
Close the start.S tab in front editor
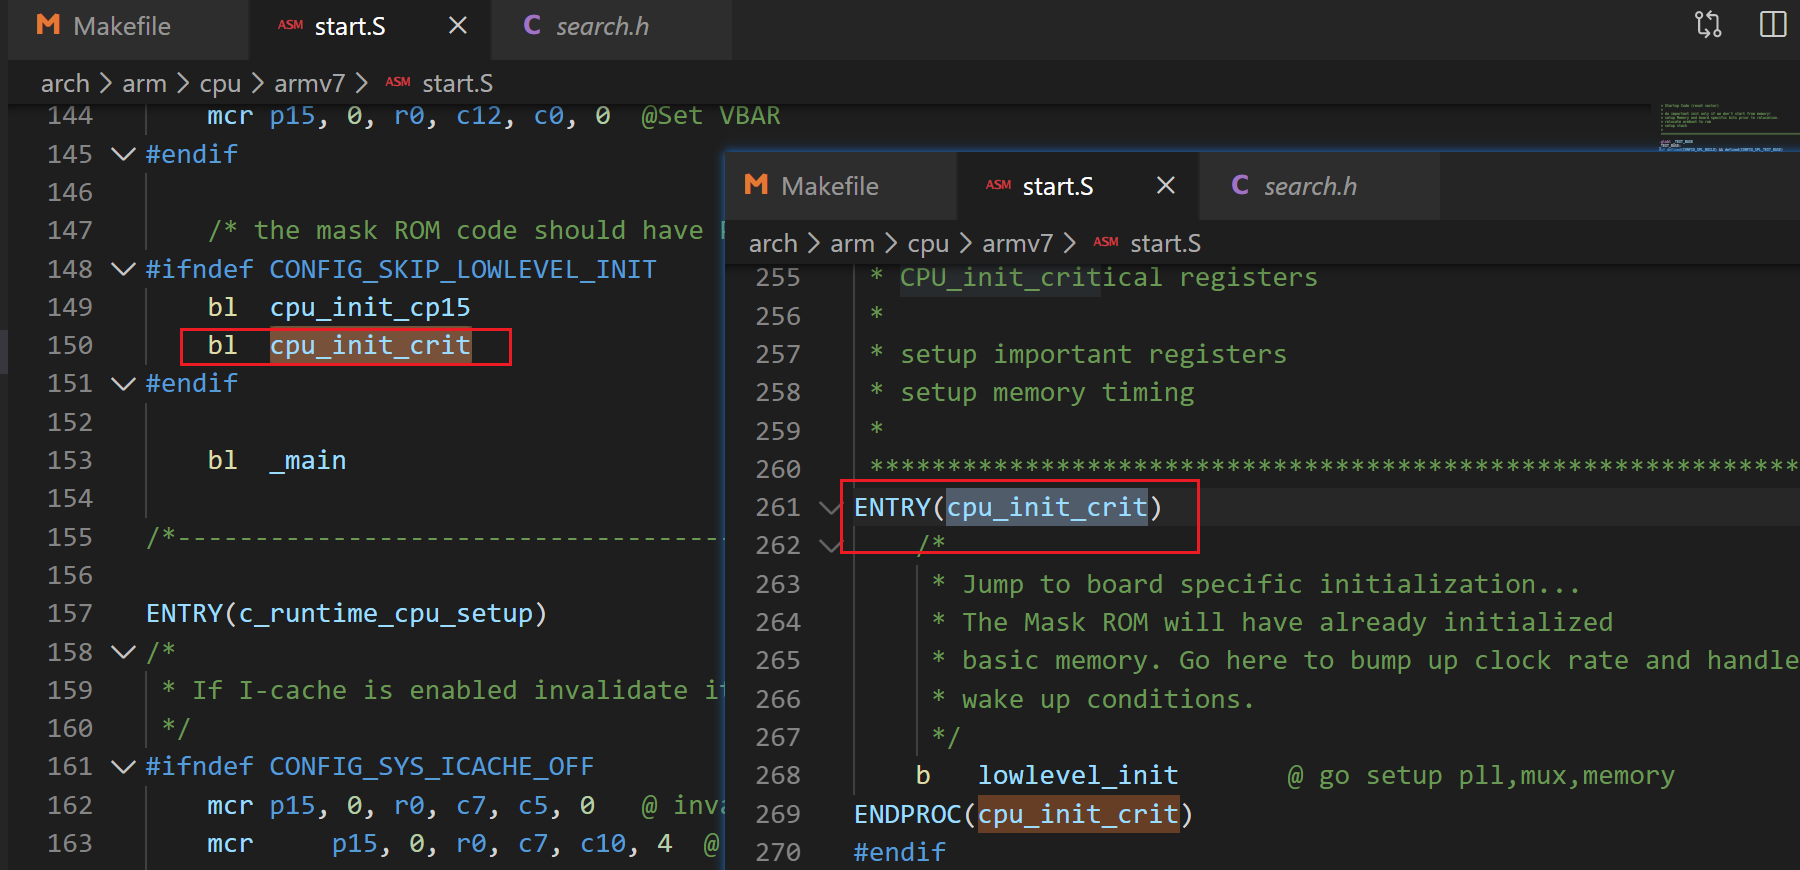pos(1166,185)
